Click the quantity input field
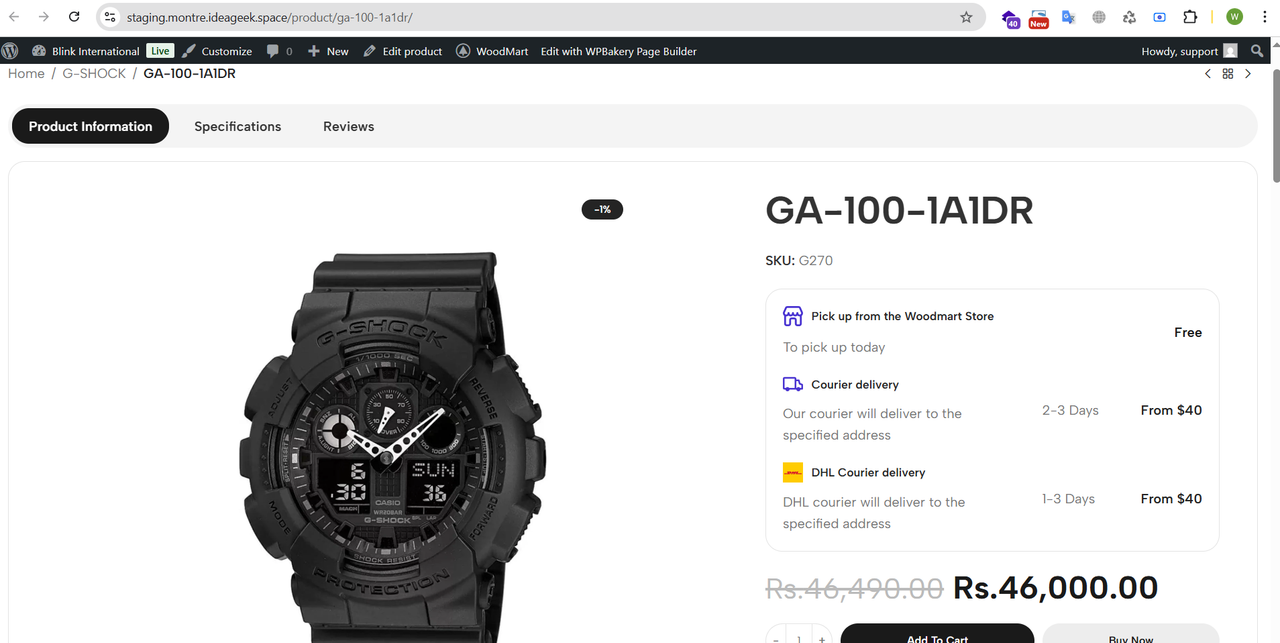Viewport: 1280px width, 643px height. [799, 637]
